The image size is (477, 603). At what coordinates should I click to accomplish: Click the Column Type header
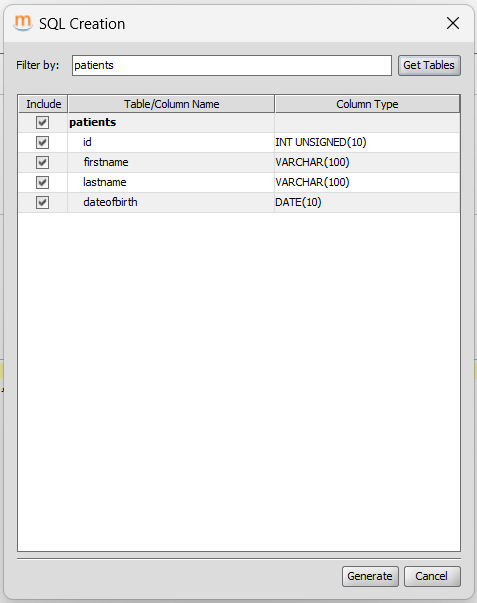tap(367, 104)
